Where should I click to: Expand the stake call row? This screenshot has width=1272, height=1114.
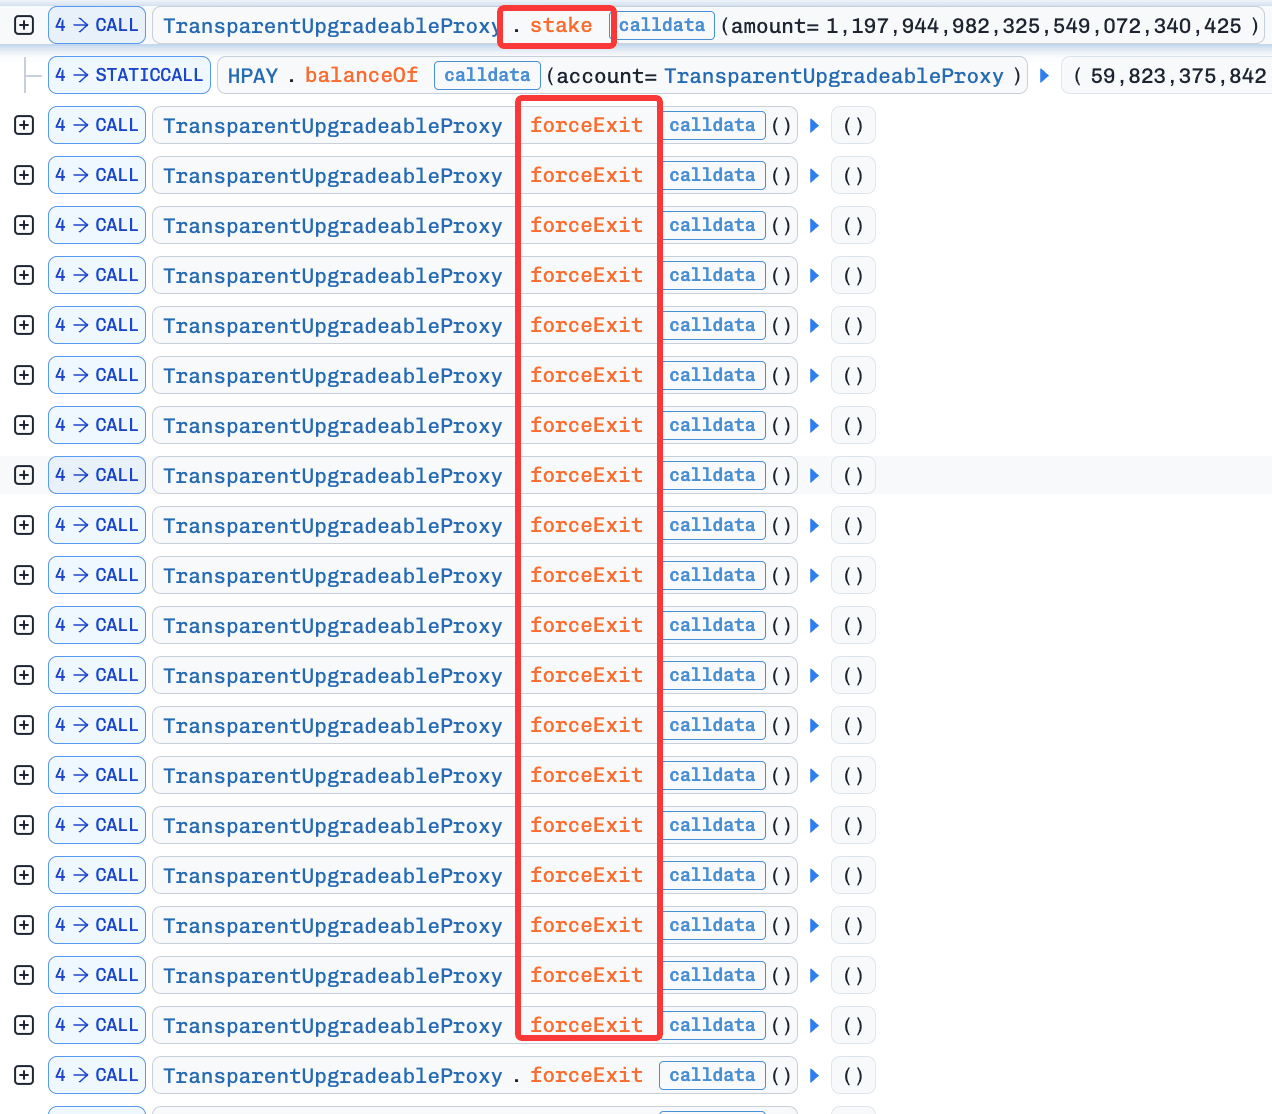point(24,25)
